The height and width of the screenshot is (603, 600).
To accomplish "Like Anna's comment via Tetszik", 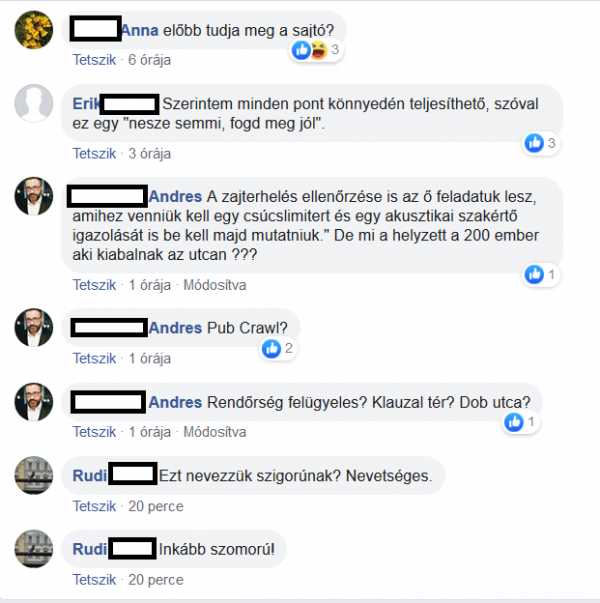I will (x=94, y=60).
